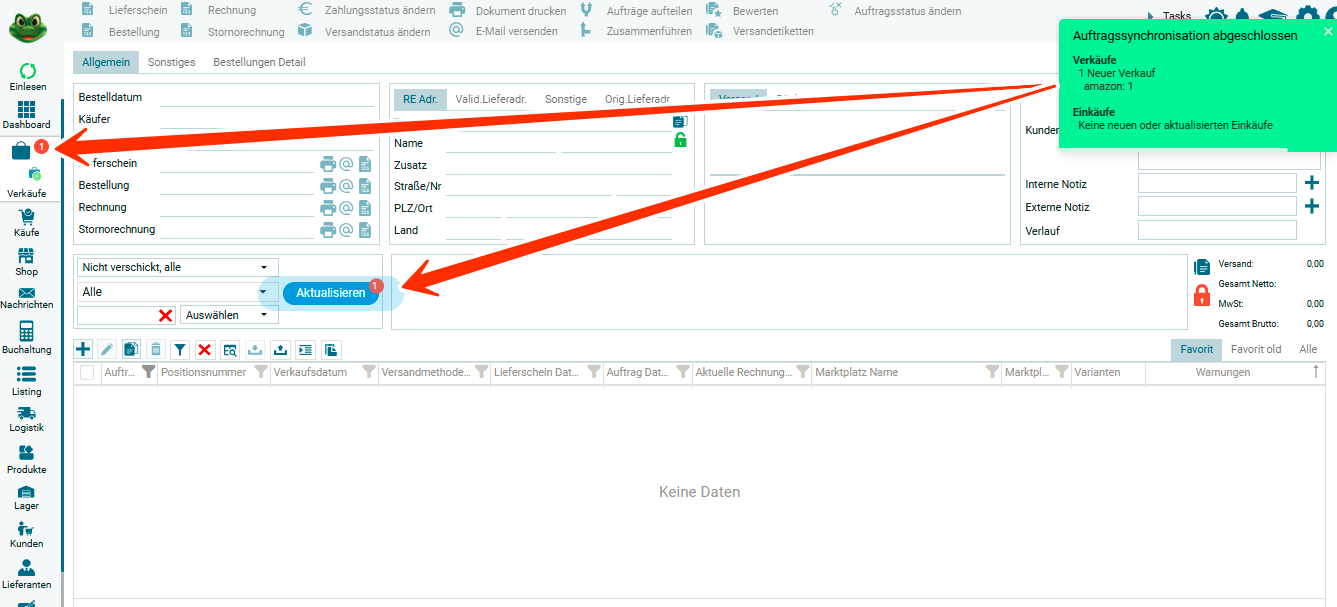Close the green sync notification
1337x607 pixels.
click(x=1328, y=31)
